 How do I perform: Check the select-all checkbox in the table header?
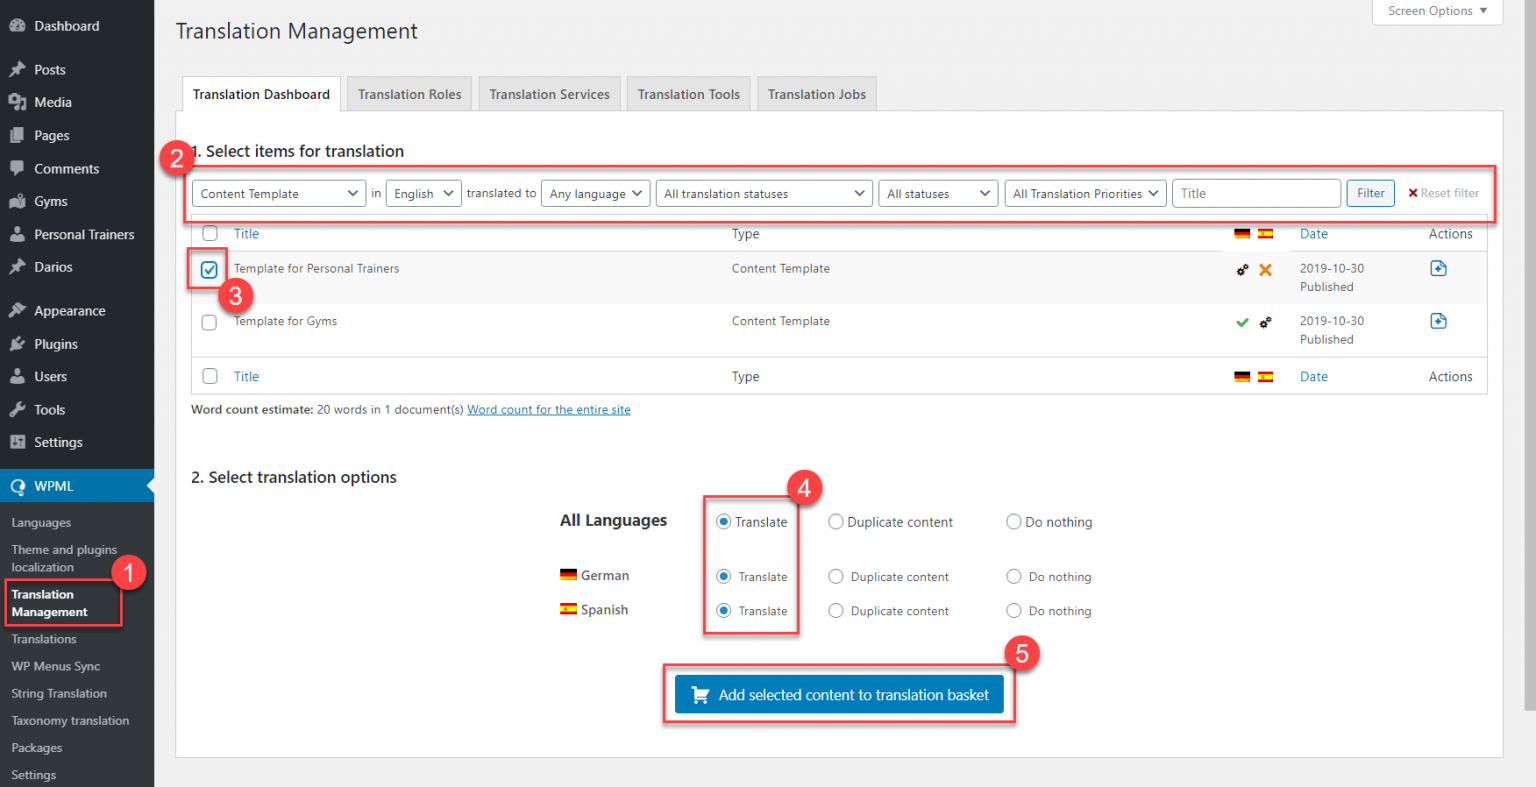(x=209, y=233)
